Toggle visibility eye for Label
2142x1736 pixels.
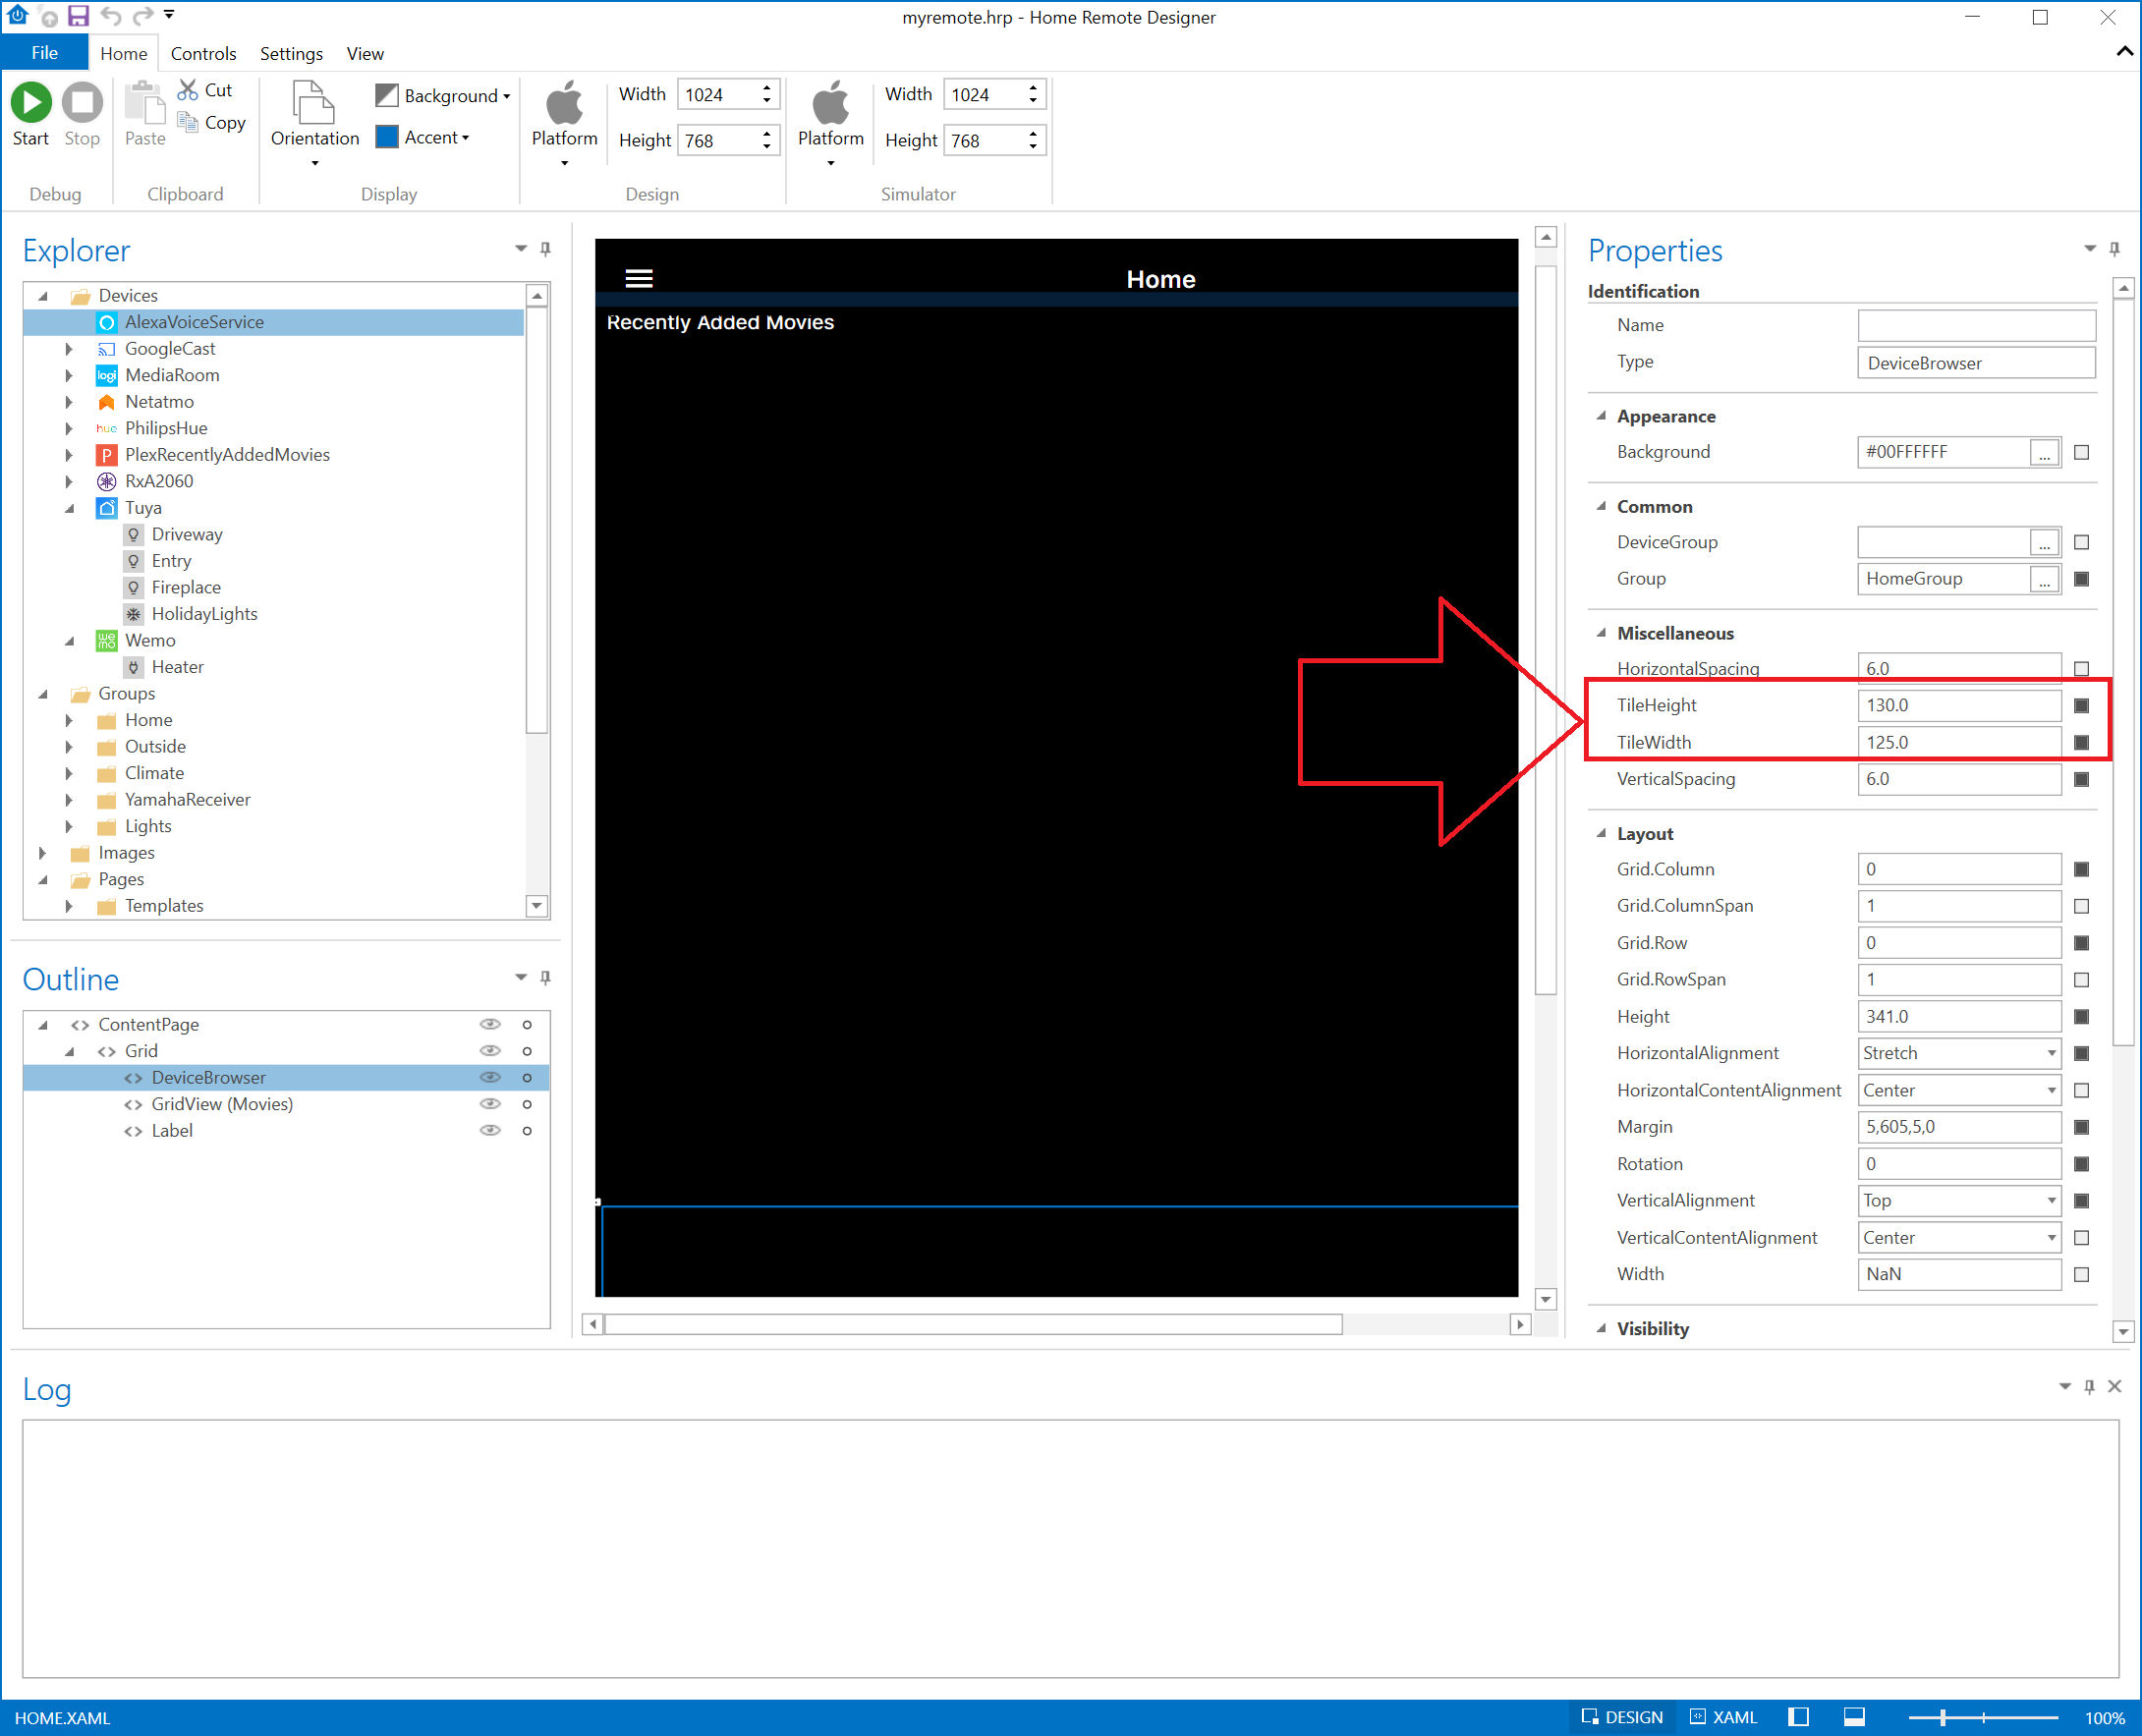point(490,1130)
